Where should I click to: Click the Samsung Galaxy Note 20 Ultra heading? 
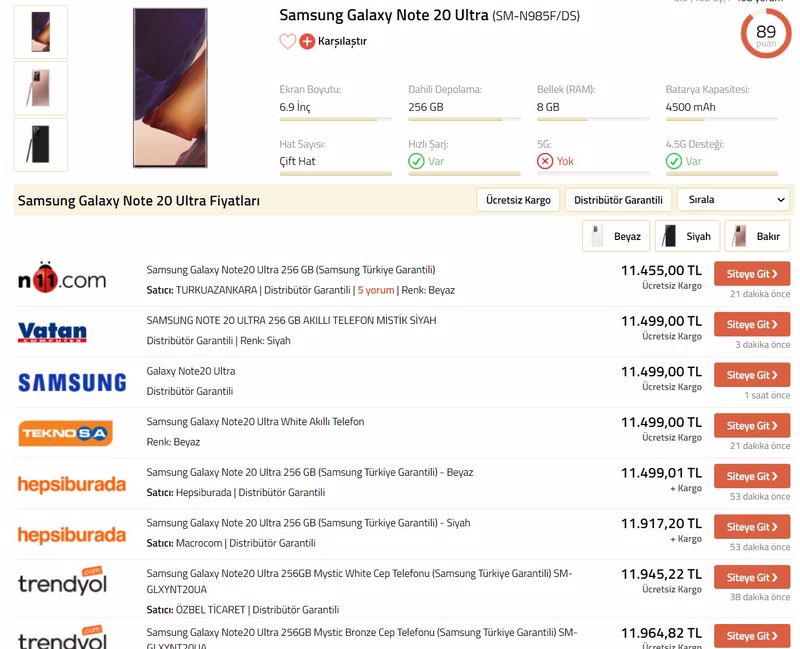click(430, 15)
